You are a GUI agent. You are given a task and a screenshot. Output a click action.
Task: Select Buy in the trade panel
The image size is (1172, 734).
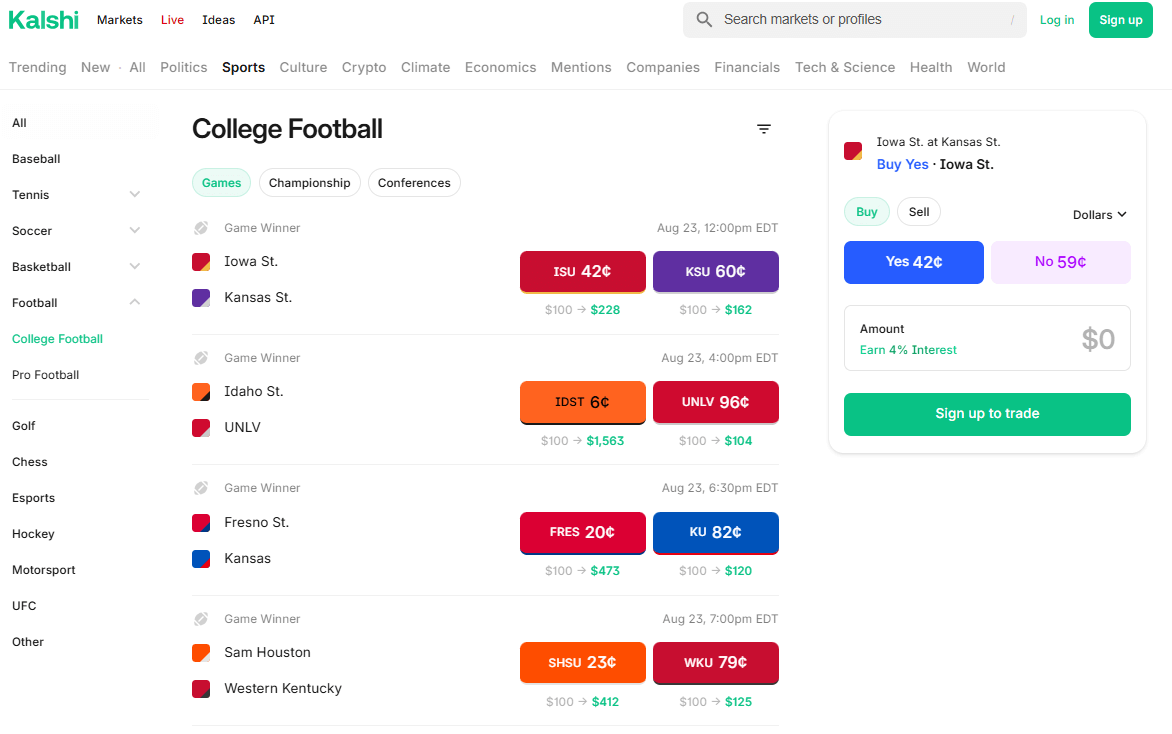(x=866, y=212)
